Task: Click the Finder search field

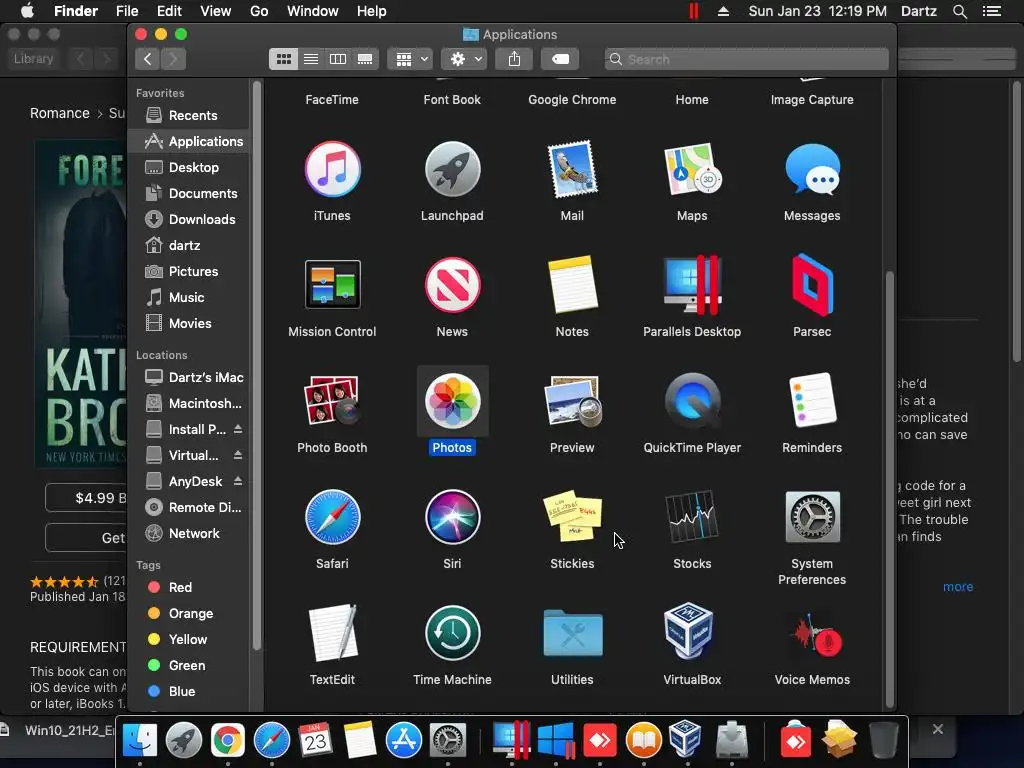Action: click(x=746, y=59)
